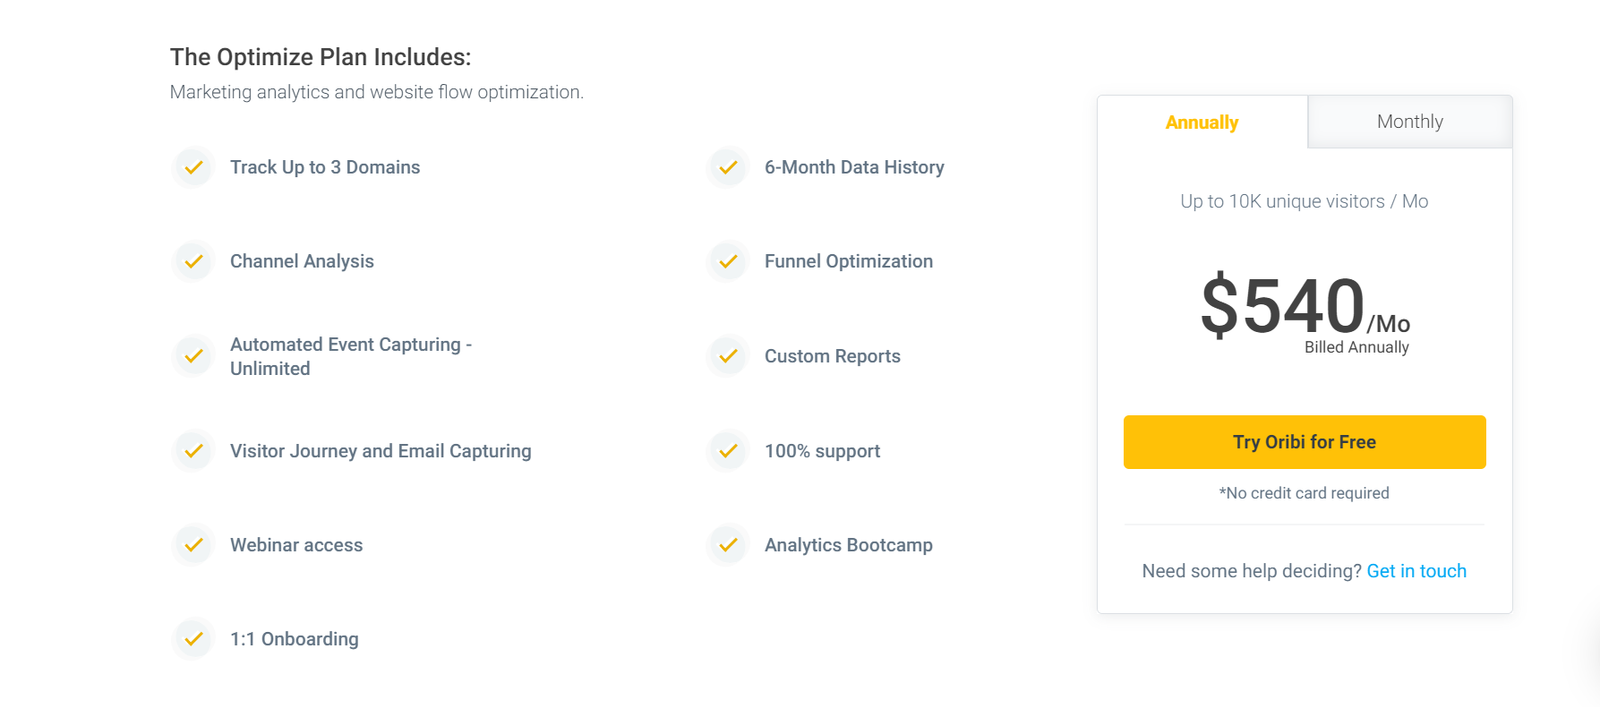This screenshot has width=1600, height=707.
Task: Select the Up to 10K unique visitors label
Action: pyautogui.click(x=1303, y=201)
